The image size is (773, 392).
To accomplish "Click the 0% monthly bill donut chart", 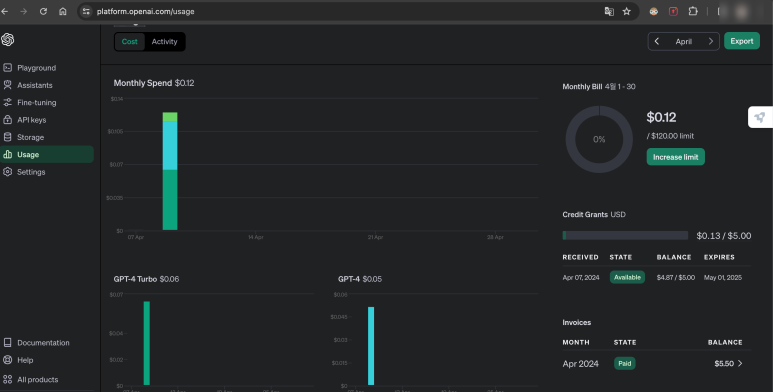I will 599,139.
